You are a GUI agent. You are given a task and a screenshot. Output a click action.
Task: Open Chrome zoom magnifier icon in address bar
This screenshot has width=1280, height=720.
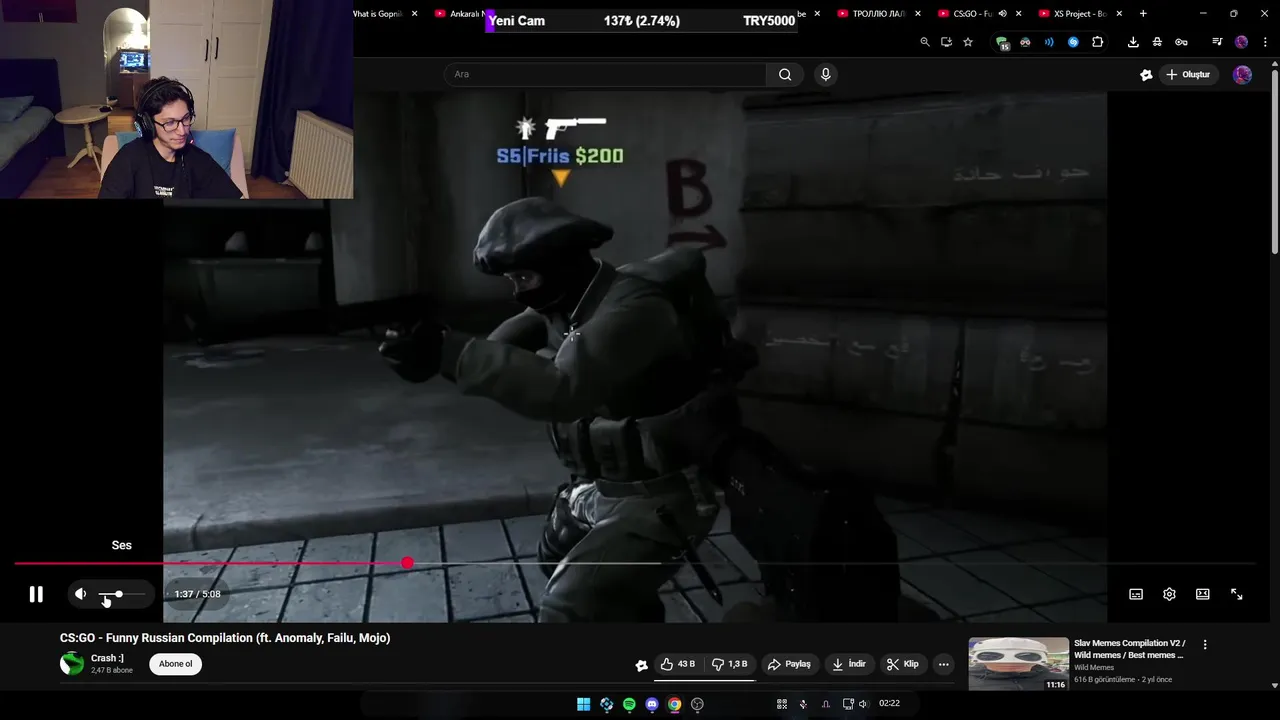925,42
